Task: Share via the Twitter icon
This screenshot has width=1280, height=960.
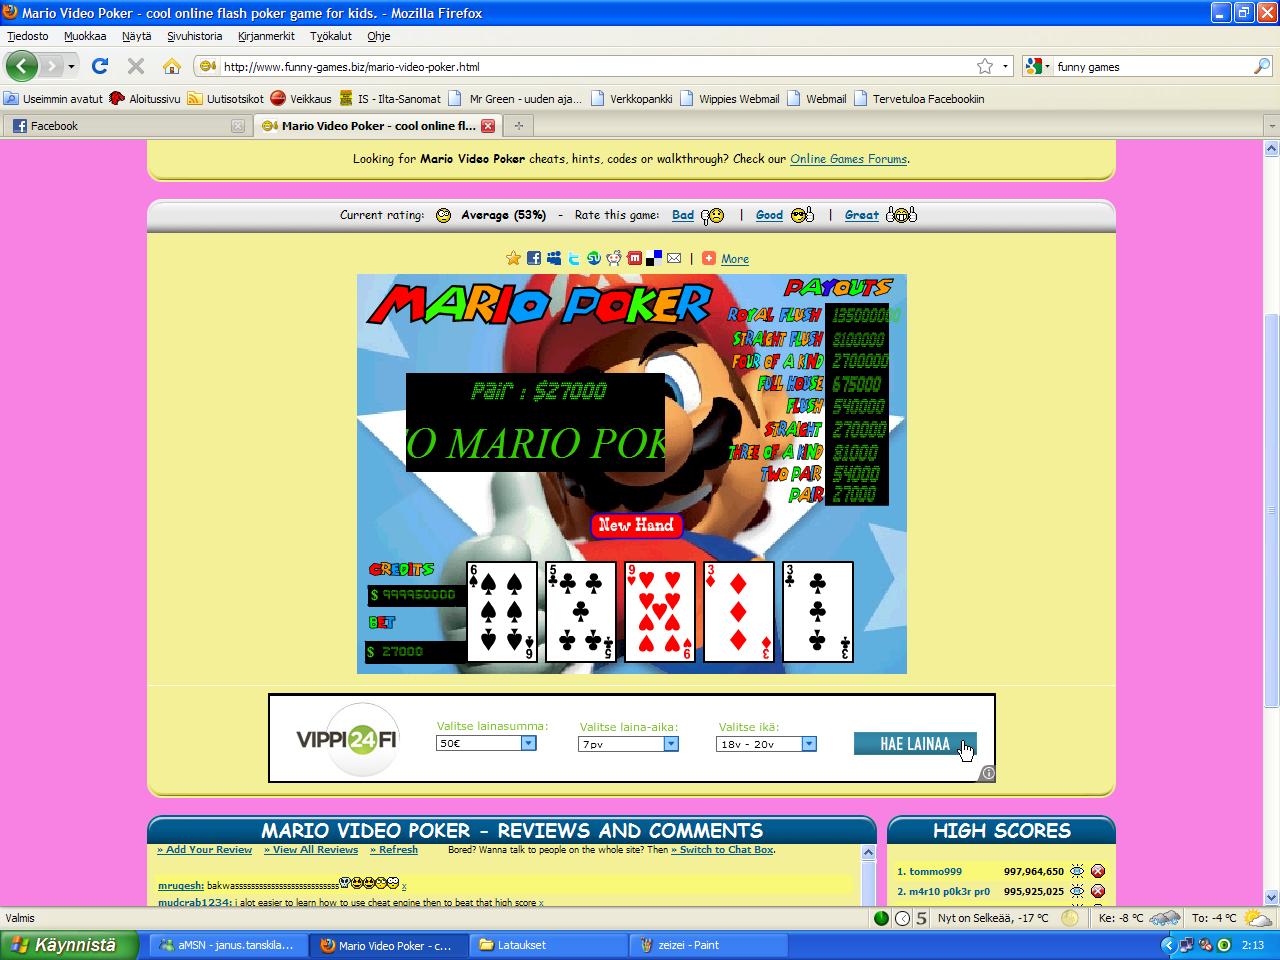Action: point(574,258)
